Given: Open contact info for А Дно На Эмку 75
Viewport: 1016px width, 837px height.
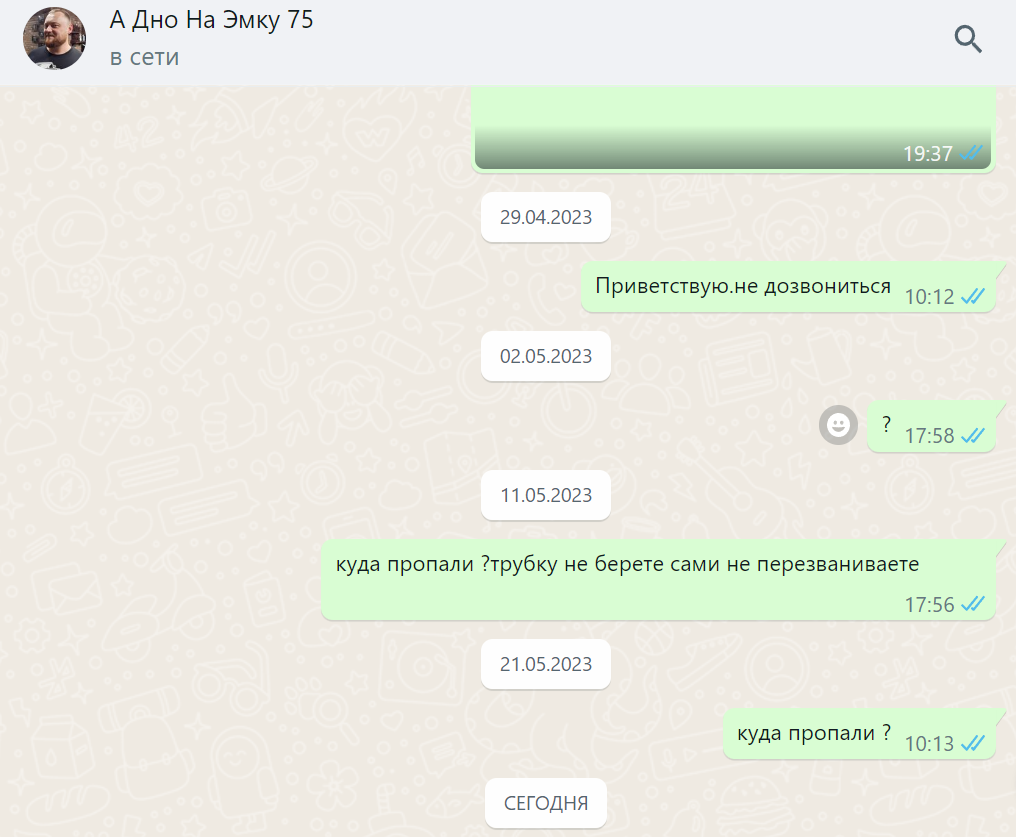Looking at the screenshot, I should [211, 20].
